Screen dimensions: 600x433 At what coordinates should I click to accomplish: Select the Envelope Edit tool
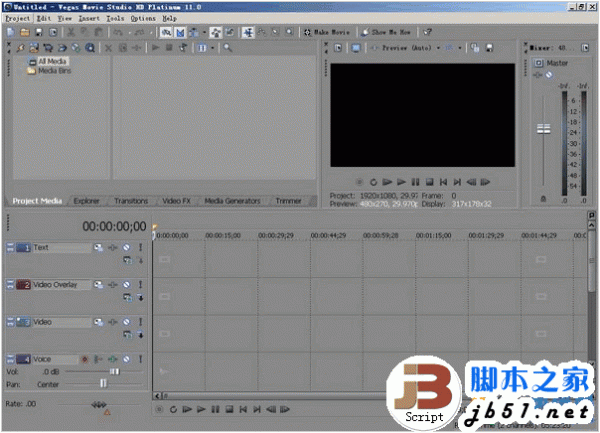[x=262, y=33]
